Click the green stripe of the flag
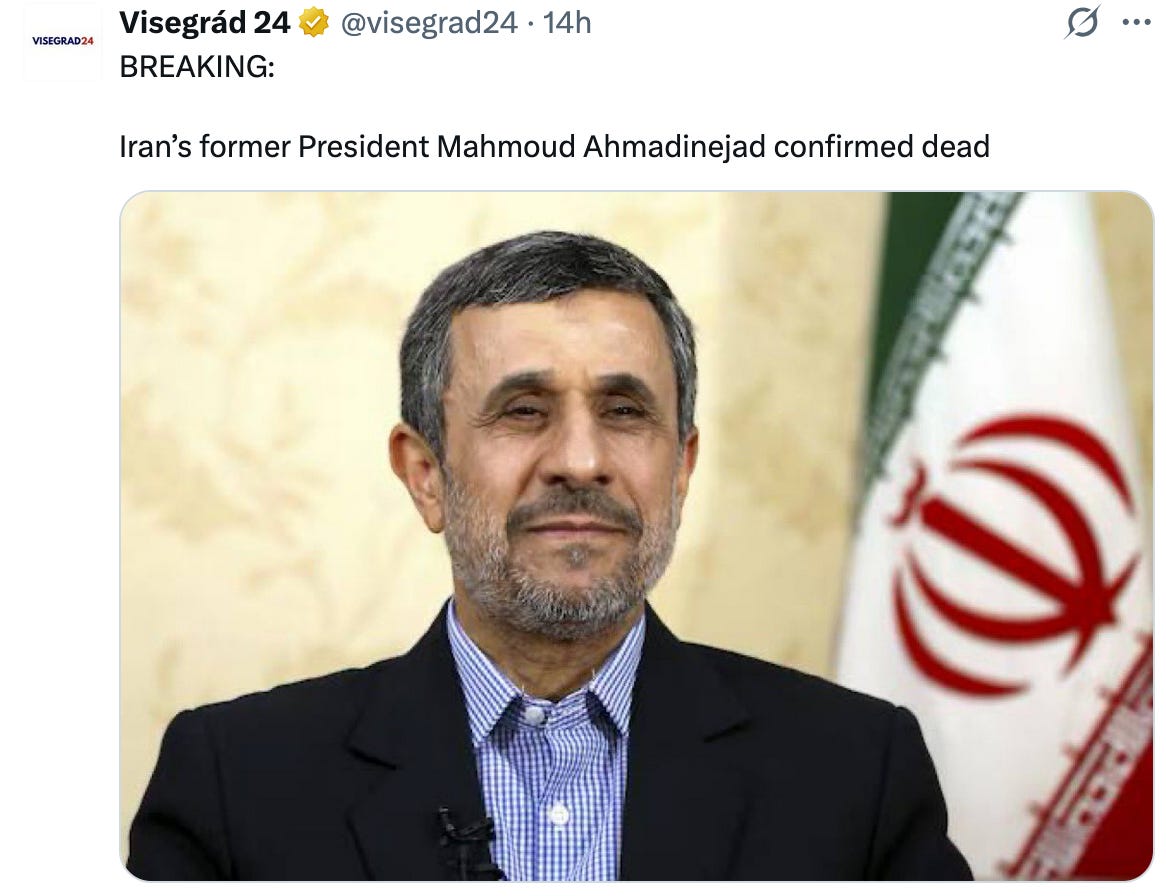 pos(915,297)
